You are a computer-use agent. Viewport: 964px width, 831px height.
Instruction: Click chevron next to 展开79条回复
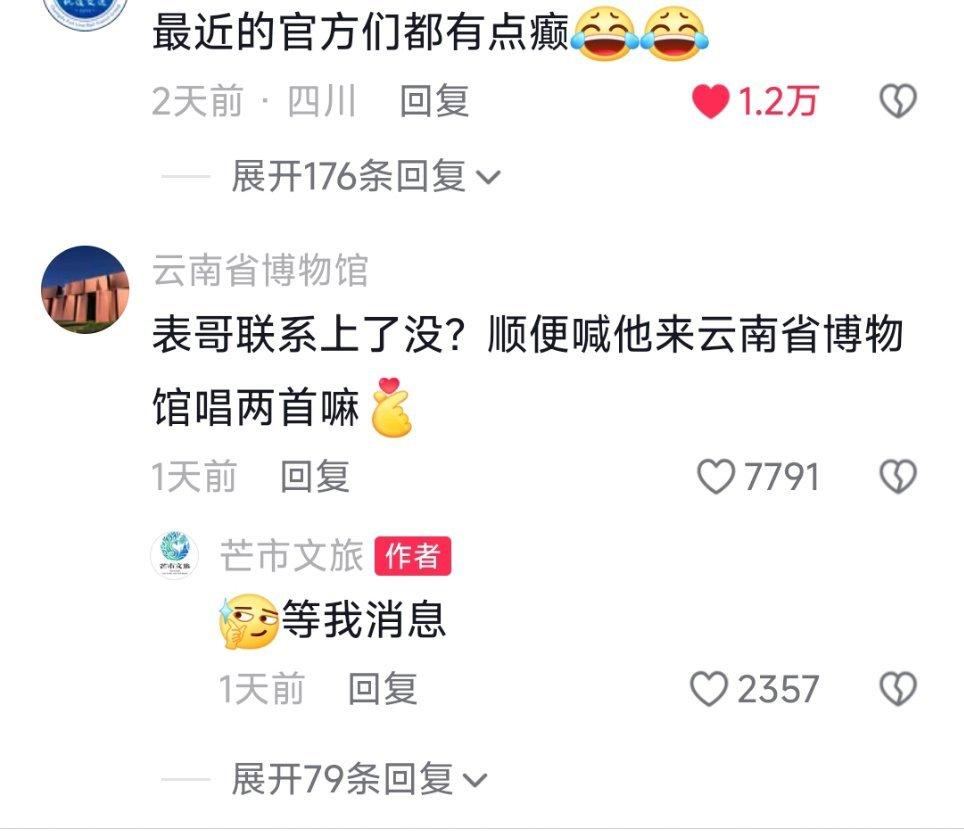[475, 781]
